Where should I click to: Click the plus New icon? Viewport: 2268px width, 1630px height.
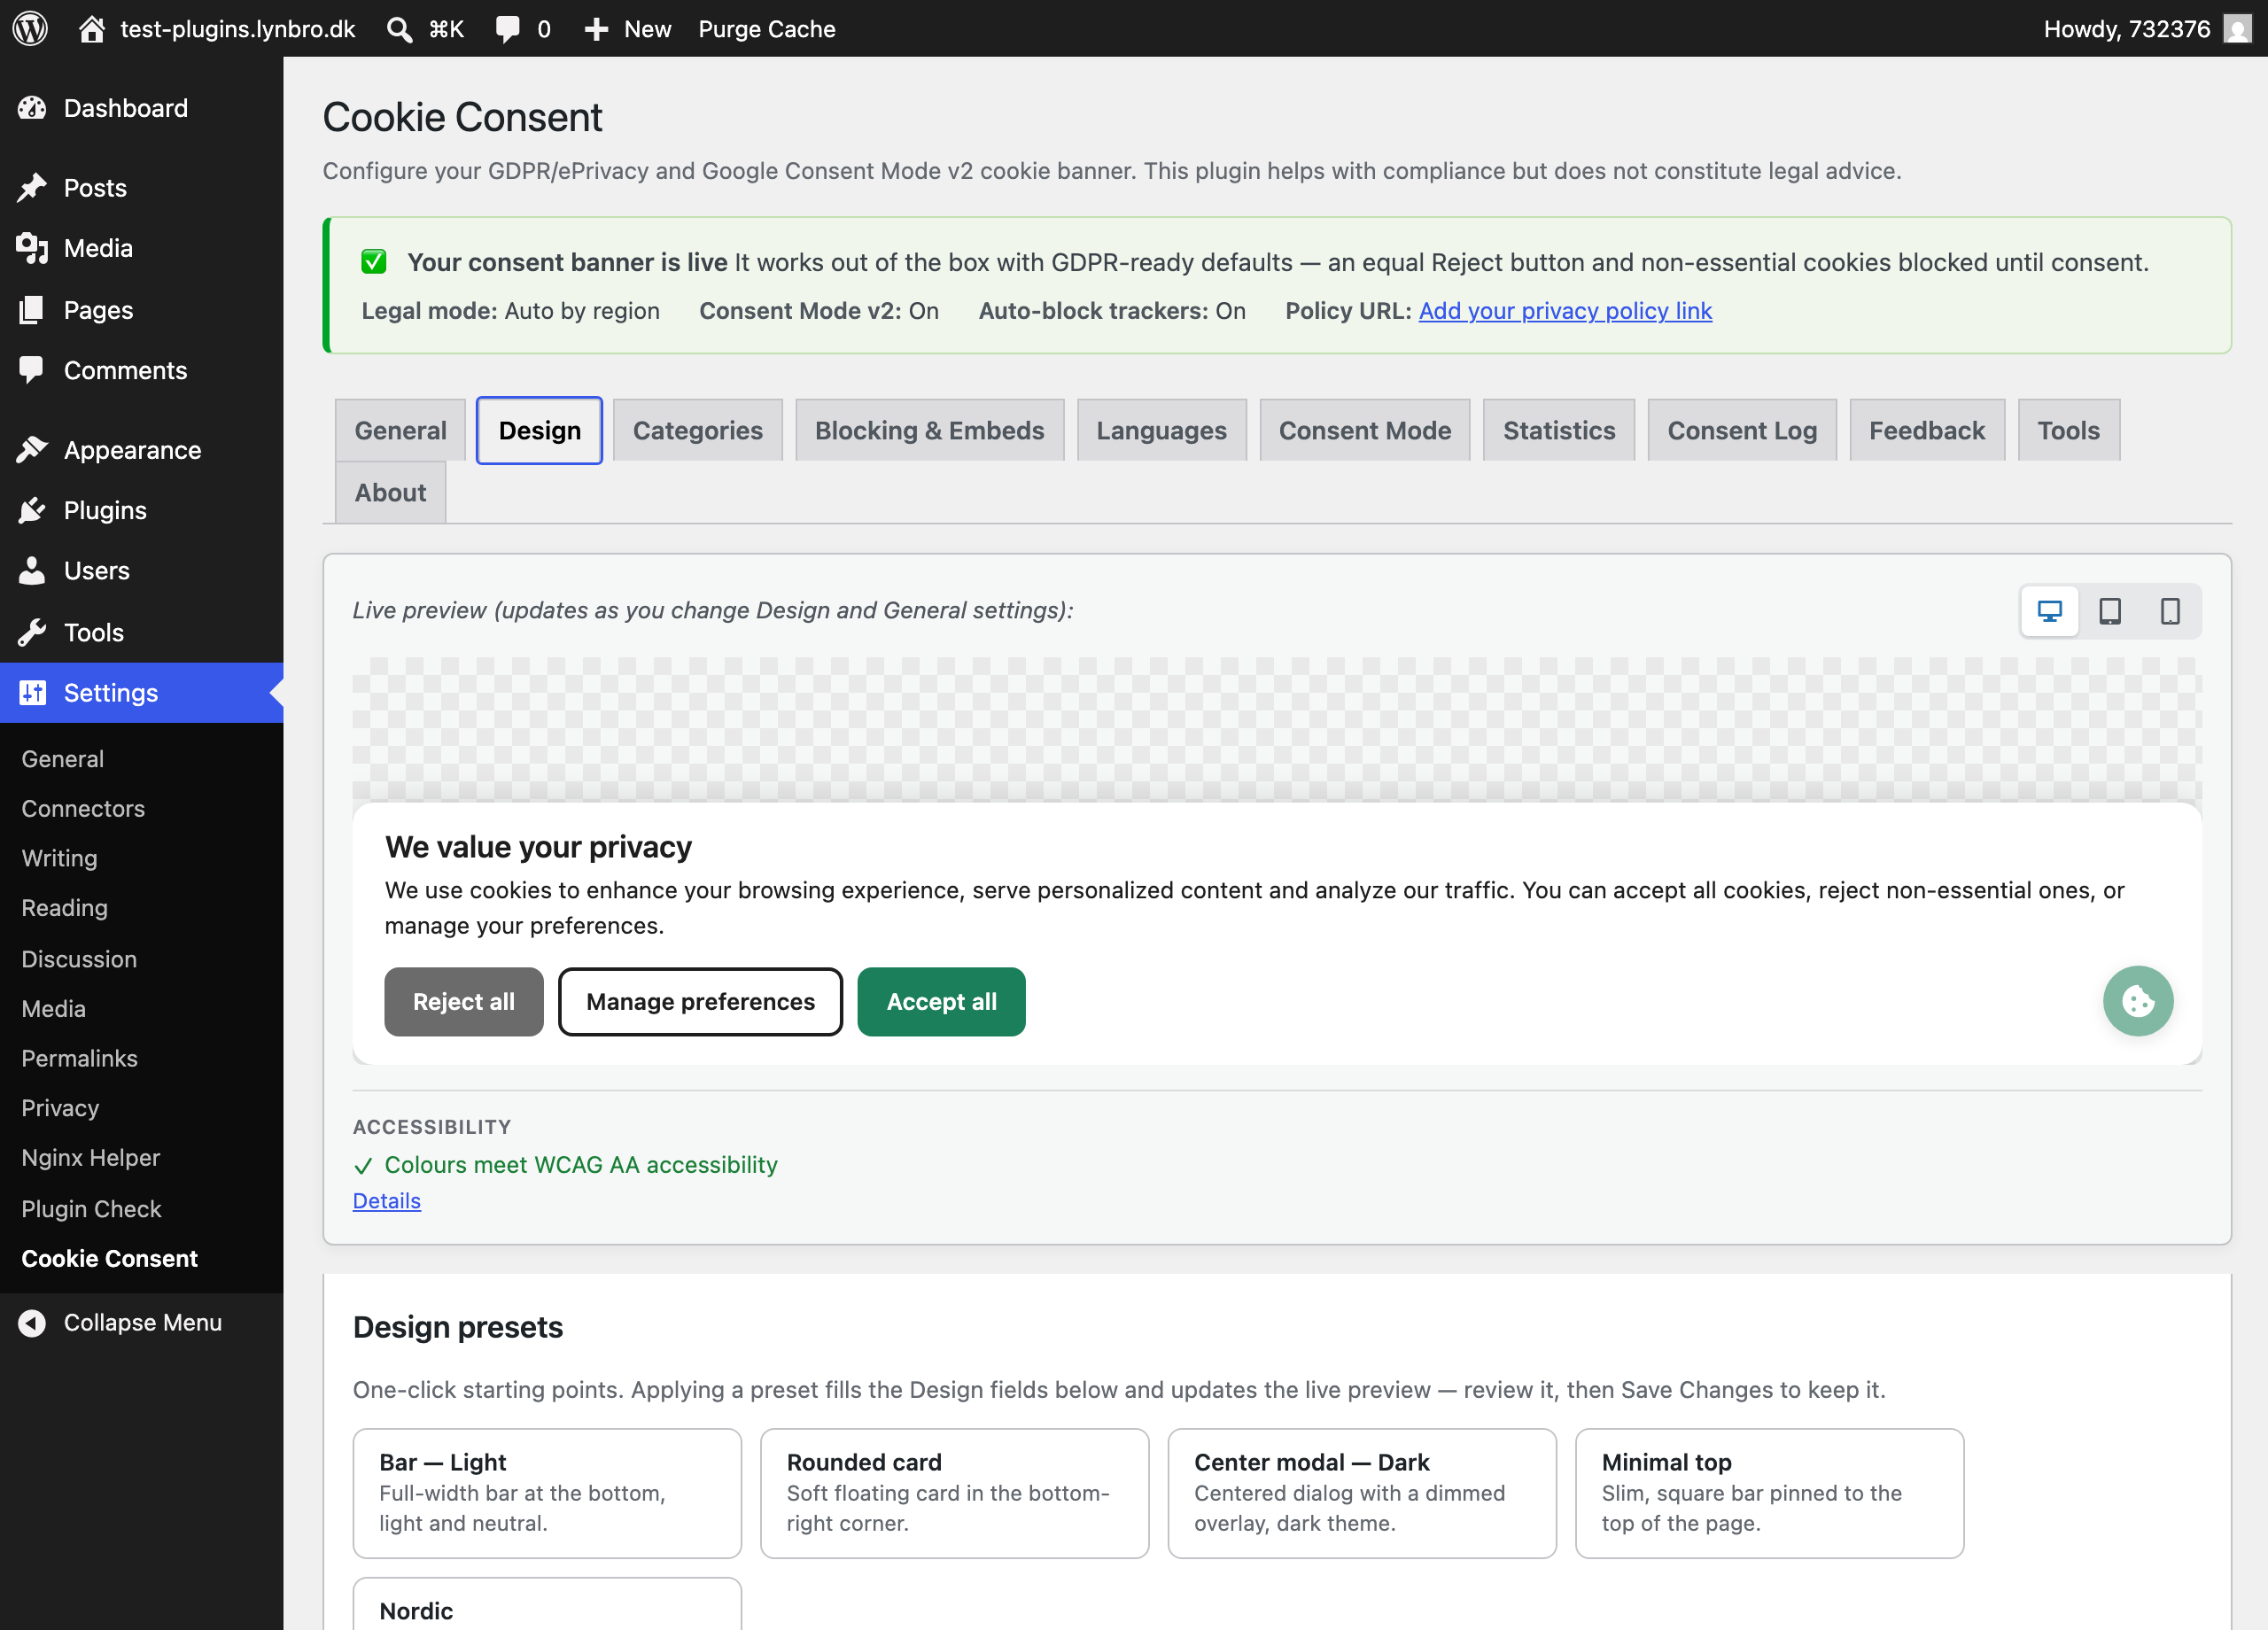(x=596, y=29)
